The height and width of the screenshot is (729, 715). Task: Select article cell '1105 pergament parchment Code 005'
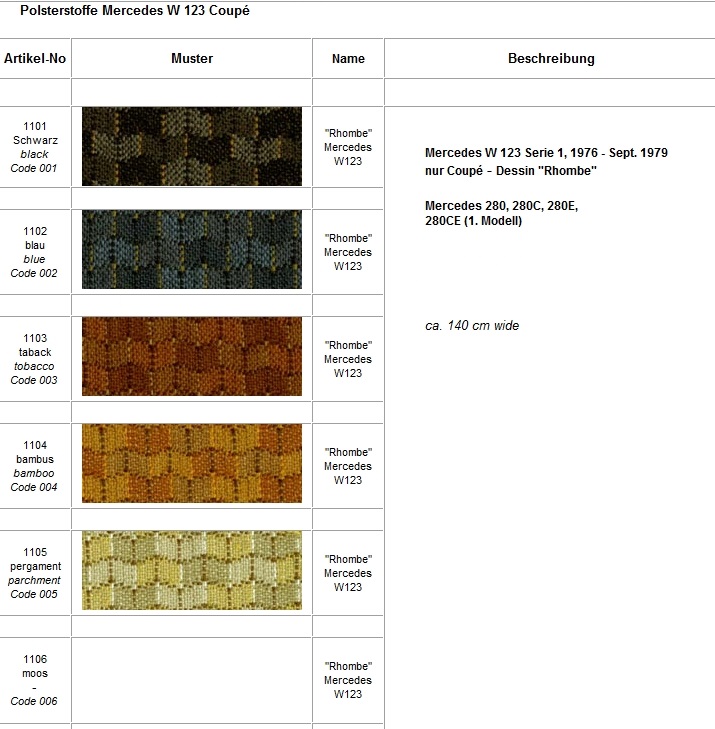point(35,573)
